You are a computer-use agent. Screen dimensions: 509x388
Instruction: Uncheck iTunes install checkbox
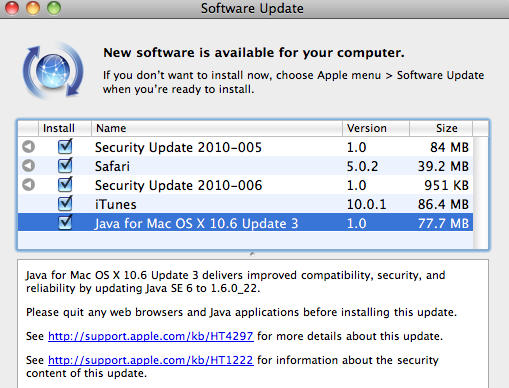(65, 204)
